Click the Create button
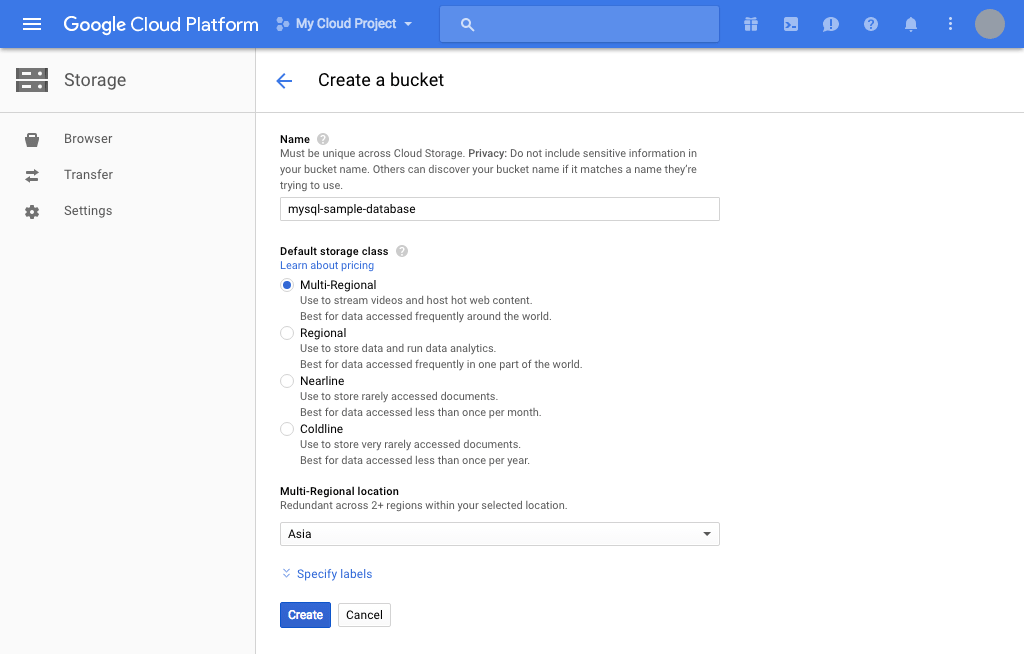 [x=305, y=615]
